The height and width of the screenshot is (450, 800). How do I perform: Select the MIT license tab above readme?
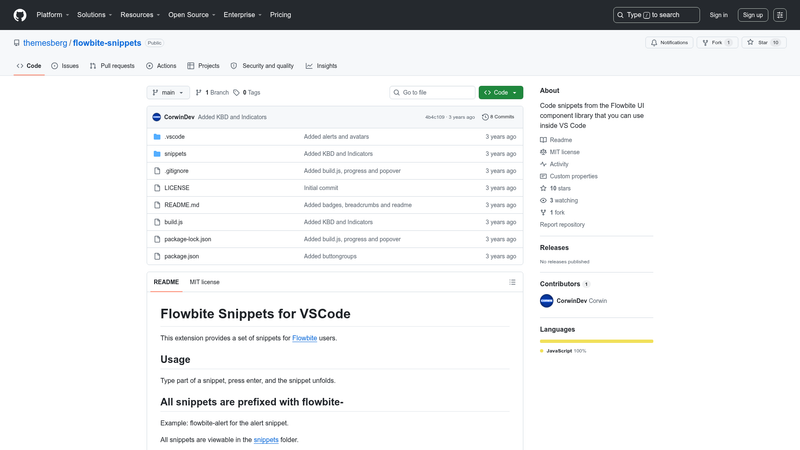point(205,282)
